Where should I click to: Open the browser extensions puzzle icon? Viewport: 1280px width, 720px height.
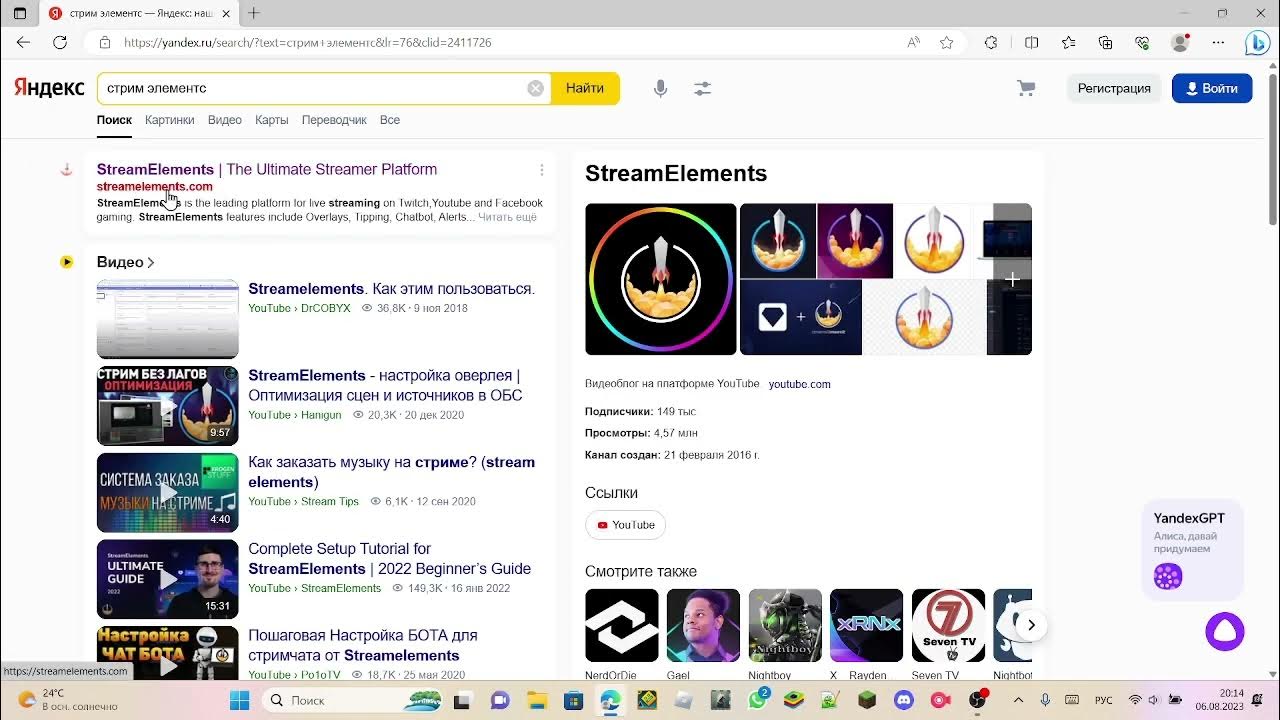click(991, 43)
